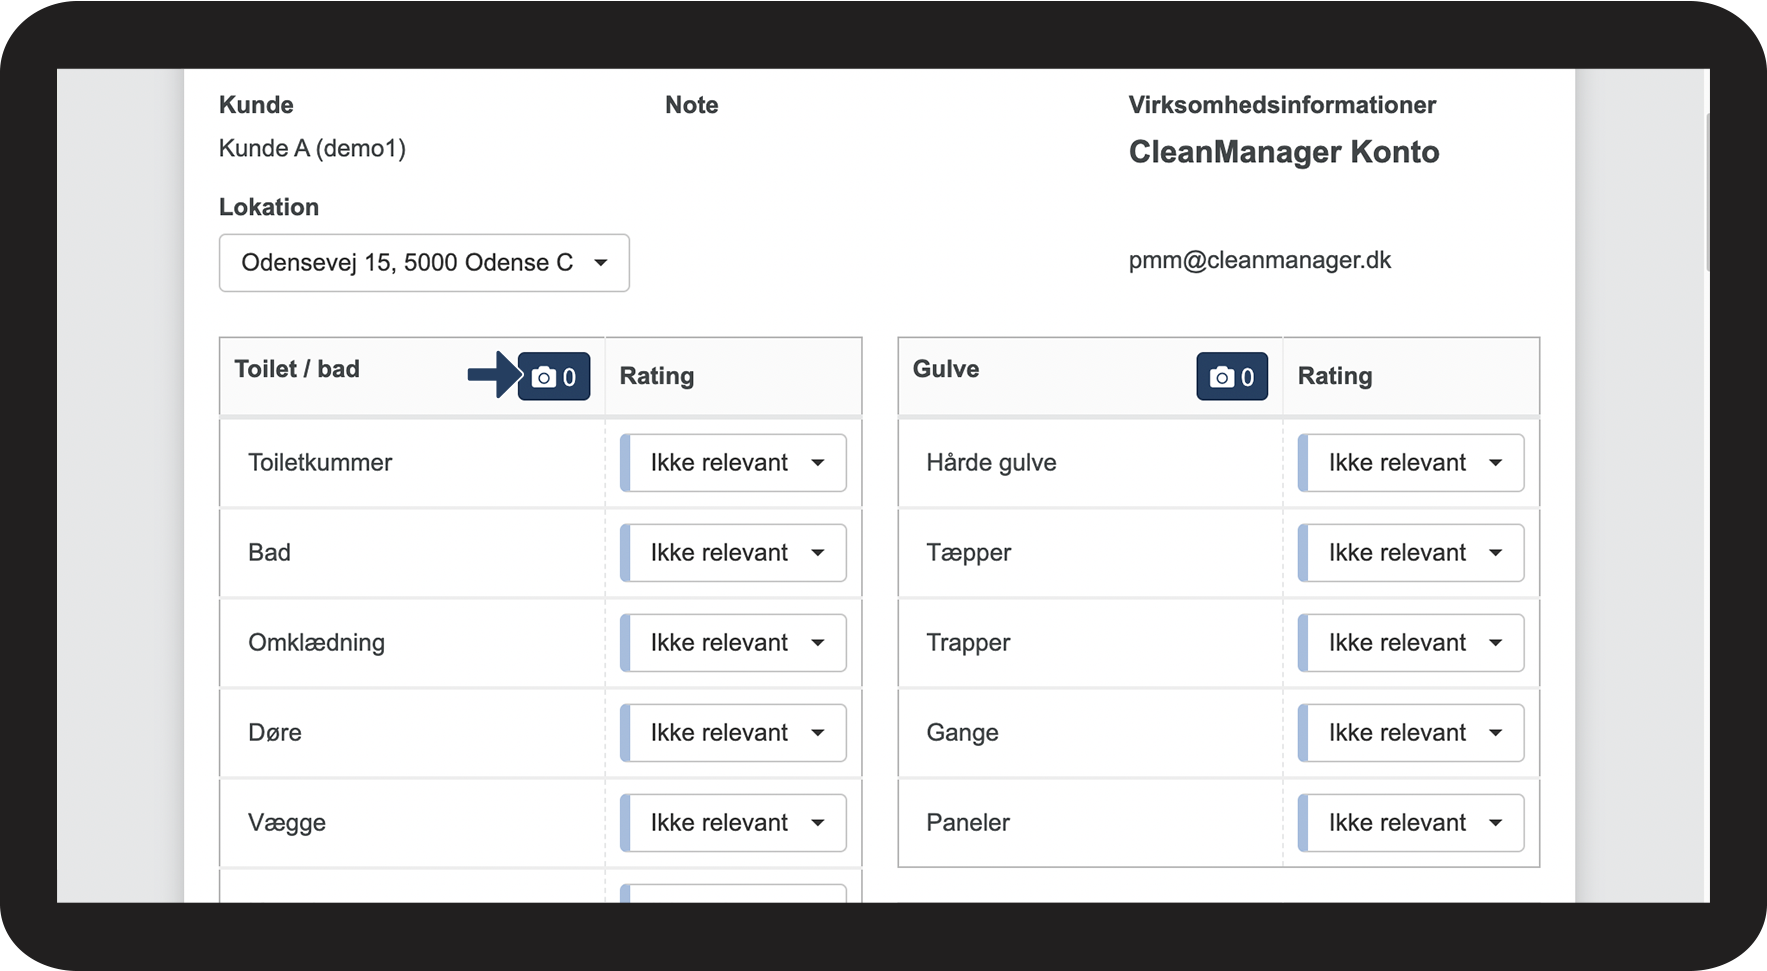This screenshot has height=971, width=1767.
Task: Expand rating dropdown for Hårde gulve
Action: 1411,463
